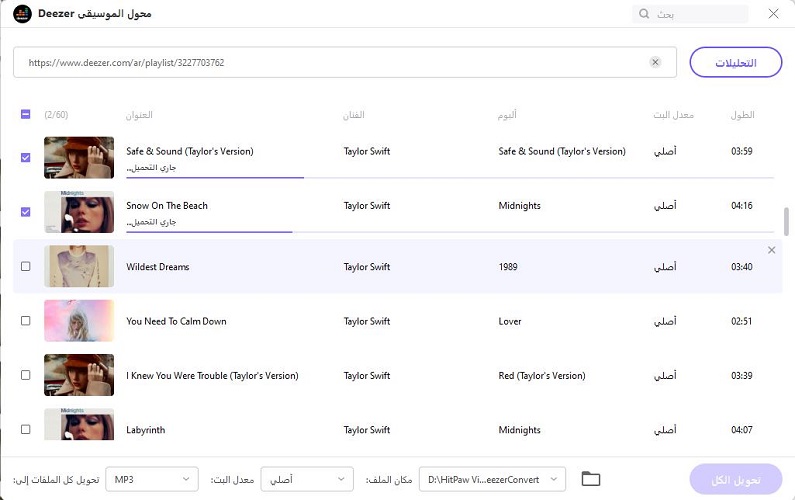Click the length column header (الطول)

click(x=742, y=115)
